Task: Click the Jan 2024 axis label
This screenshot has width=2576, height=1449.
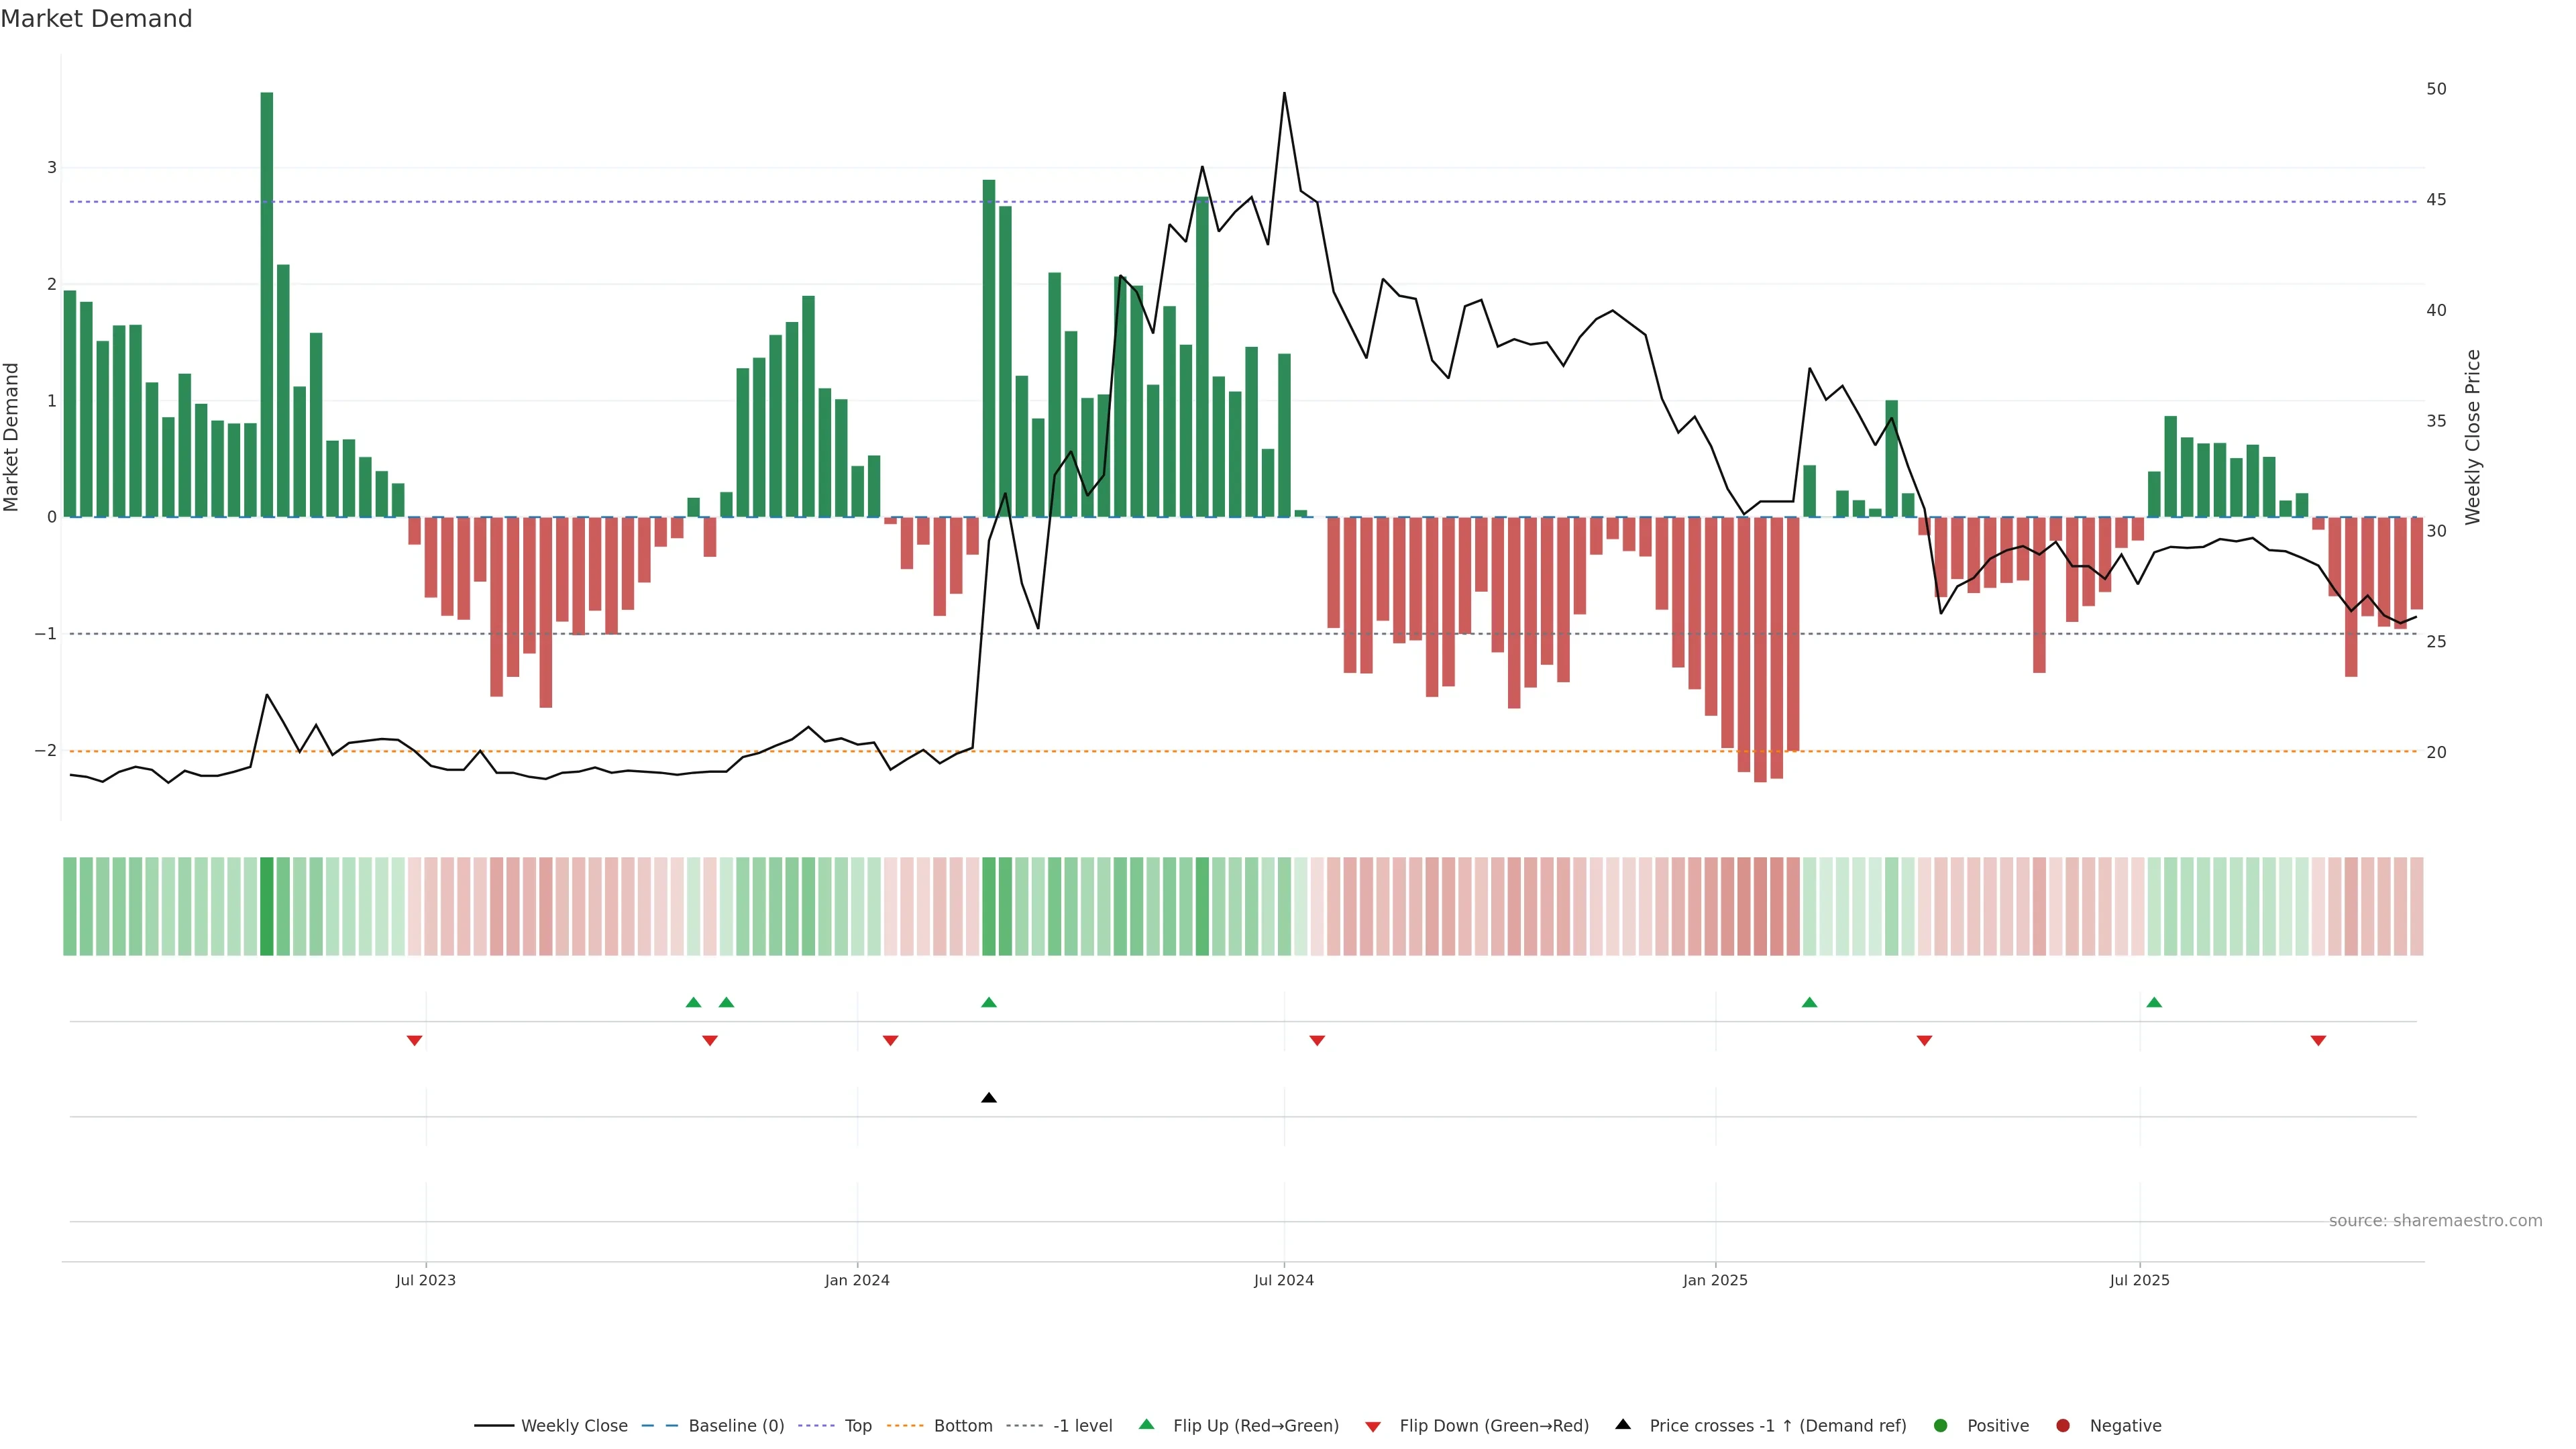Action: tap(857, 1280)
